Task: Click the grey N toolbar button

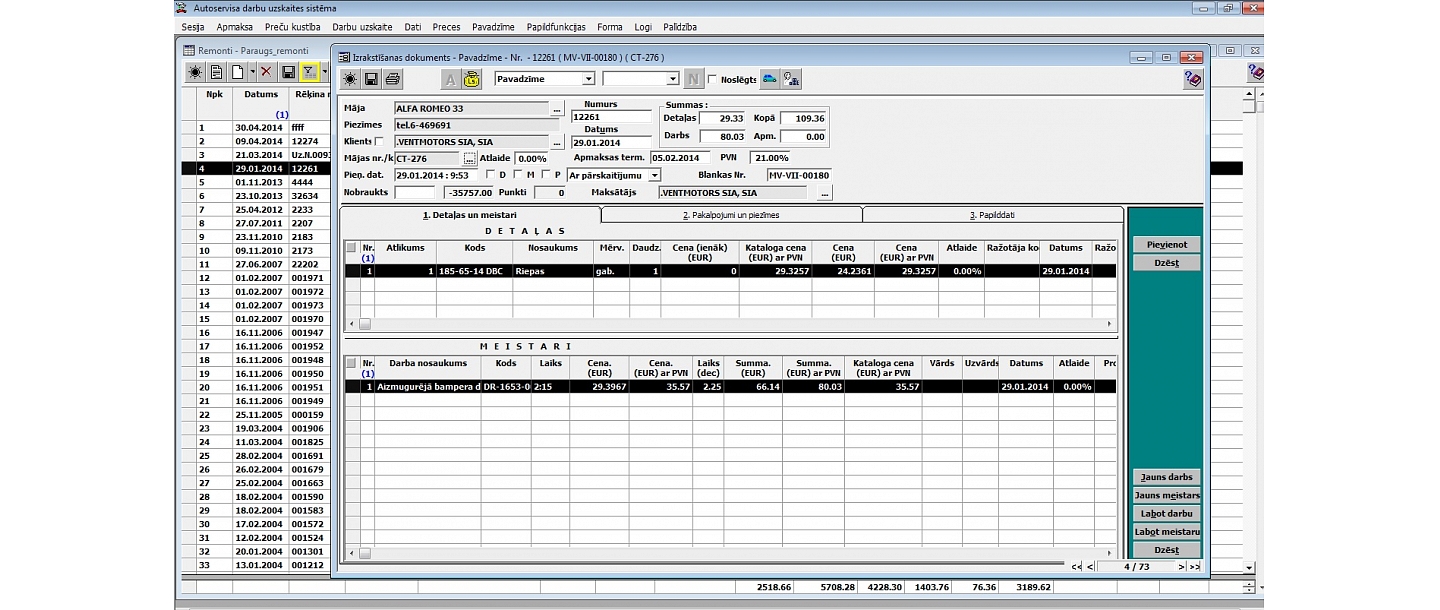Action: [x=694, y=79]
